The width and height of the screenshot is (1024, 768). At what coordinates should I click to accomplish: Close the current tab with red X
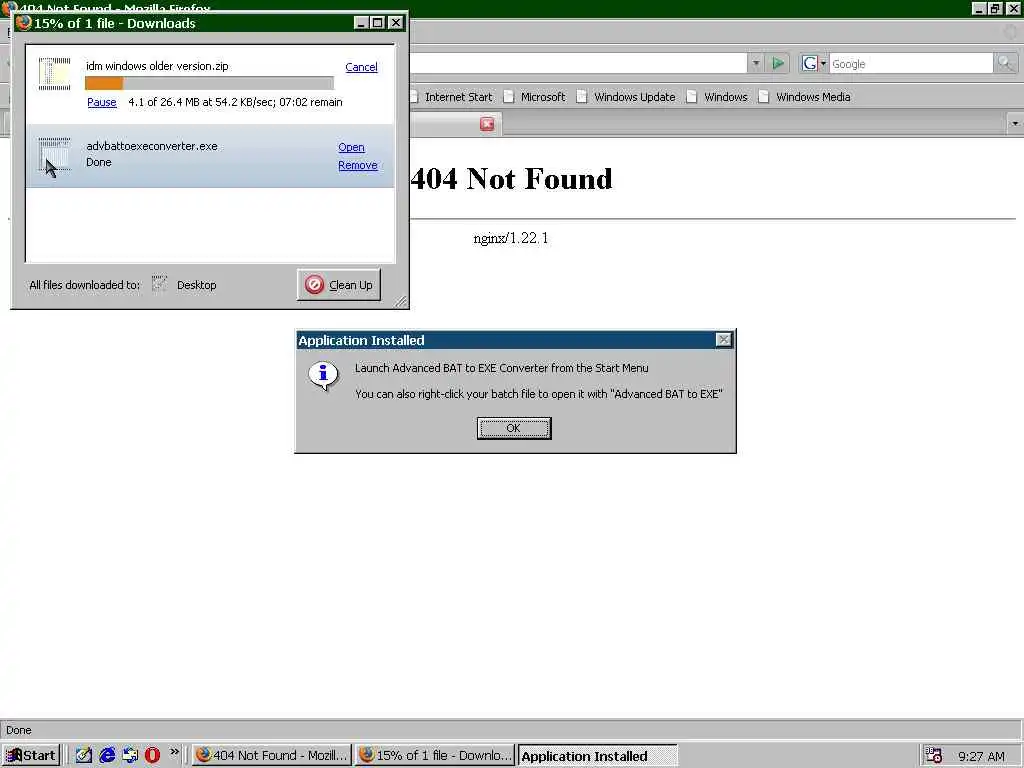(x=487, y=124)
